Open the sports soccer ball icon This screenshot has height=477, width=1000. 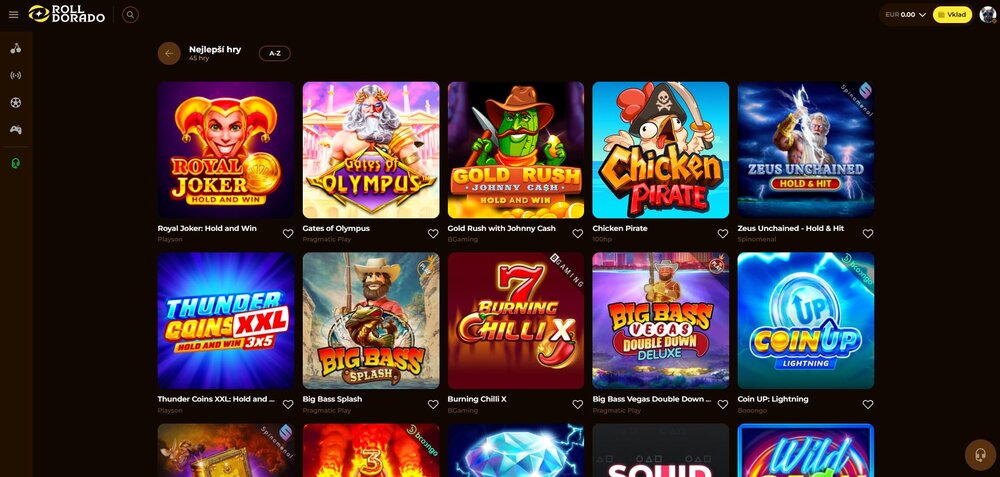pyautogui.click(x=16, y=103)
